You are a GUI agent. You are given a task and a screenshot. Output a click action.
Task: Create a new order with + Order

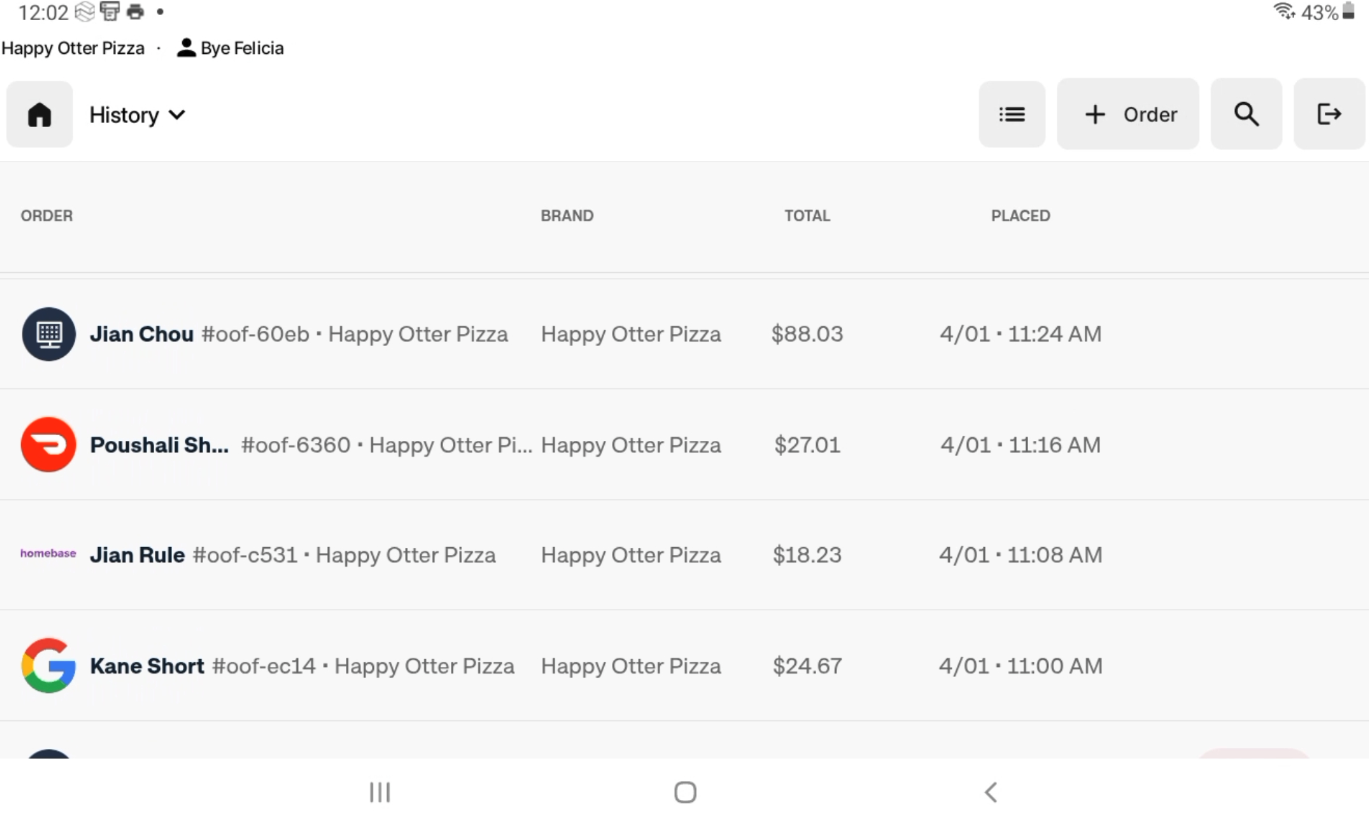(x=1128, y=115)
